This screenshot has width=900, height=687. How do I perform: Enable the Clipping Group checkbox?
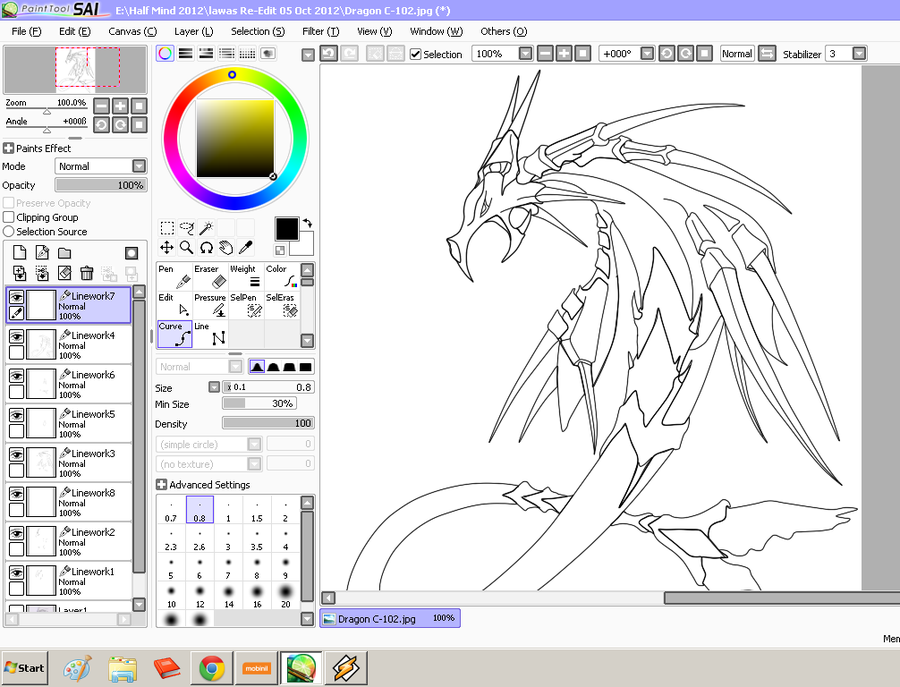click(9, 217)
